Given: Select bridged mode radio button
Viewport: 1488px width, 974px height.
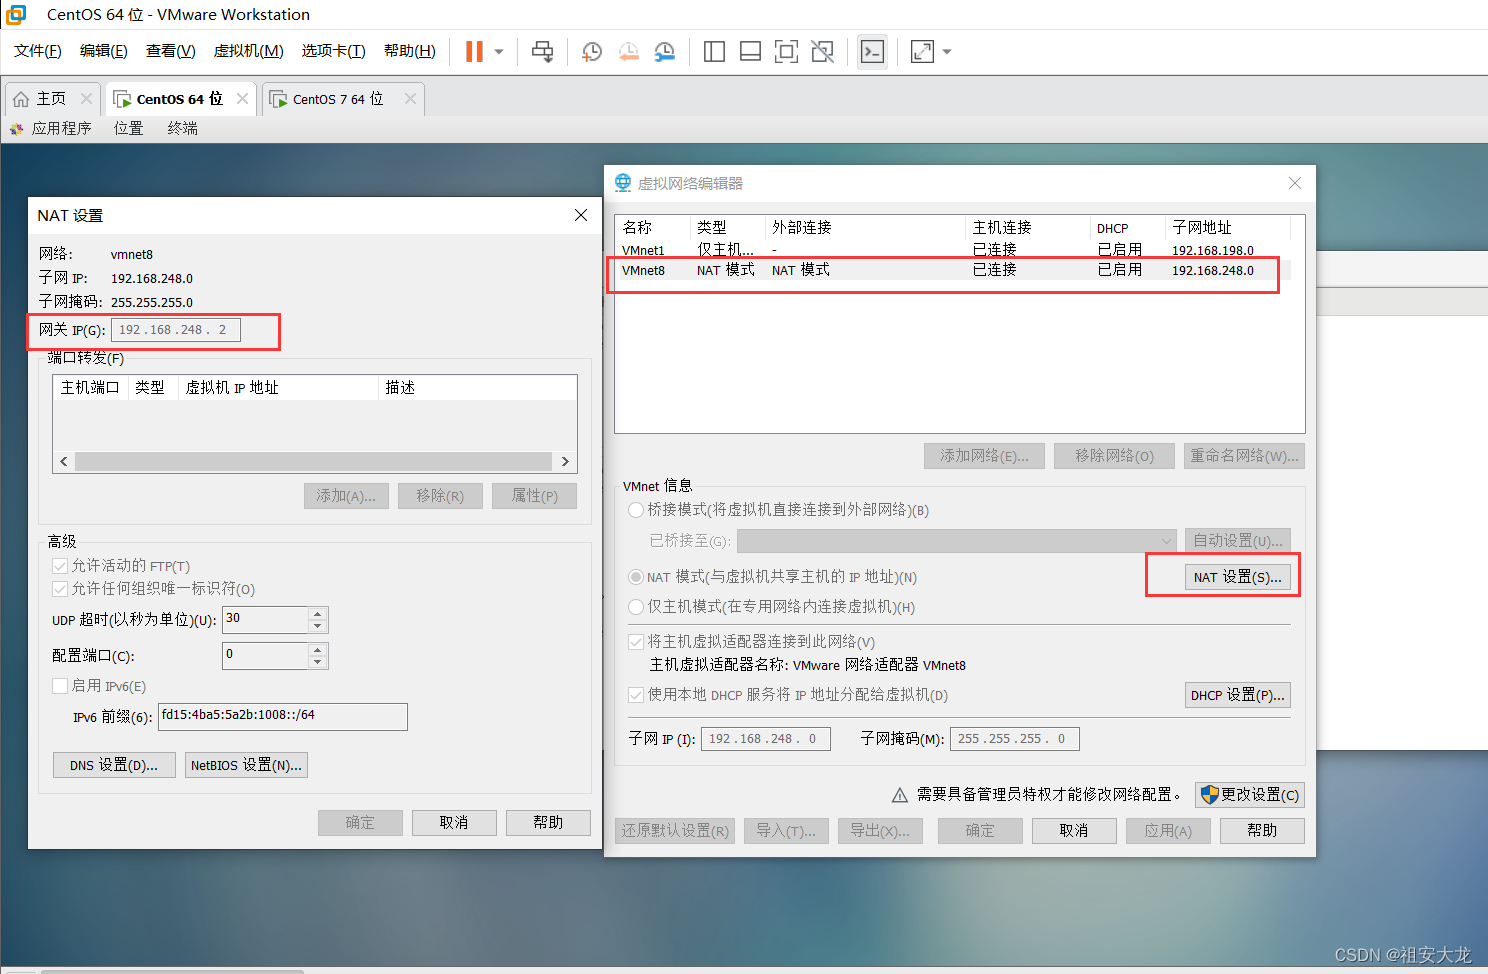Looking at the screenshot, I should 636,510.
